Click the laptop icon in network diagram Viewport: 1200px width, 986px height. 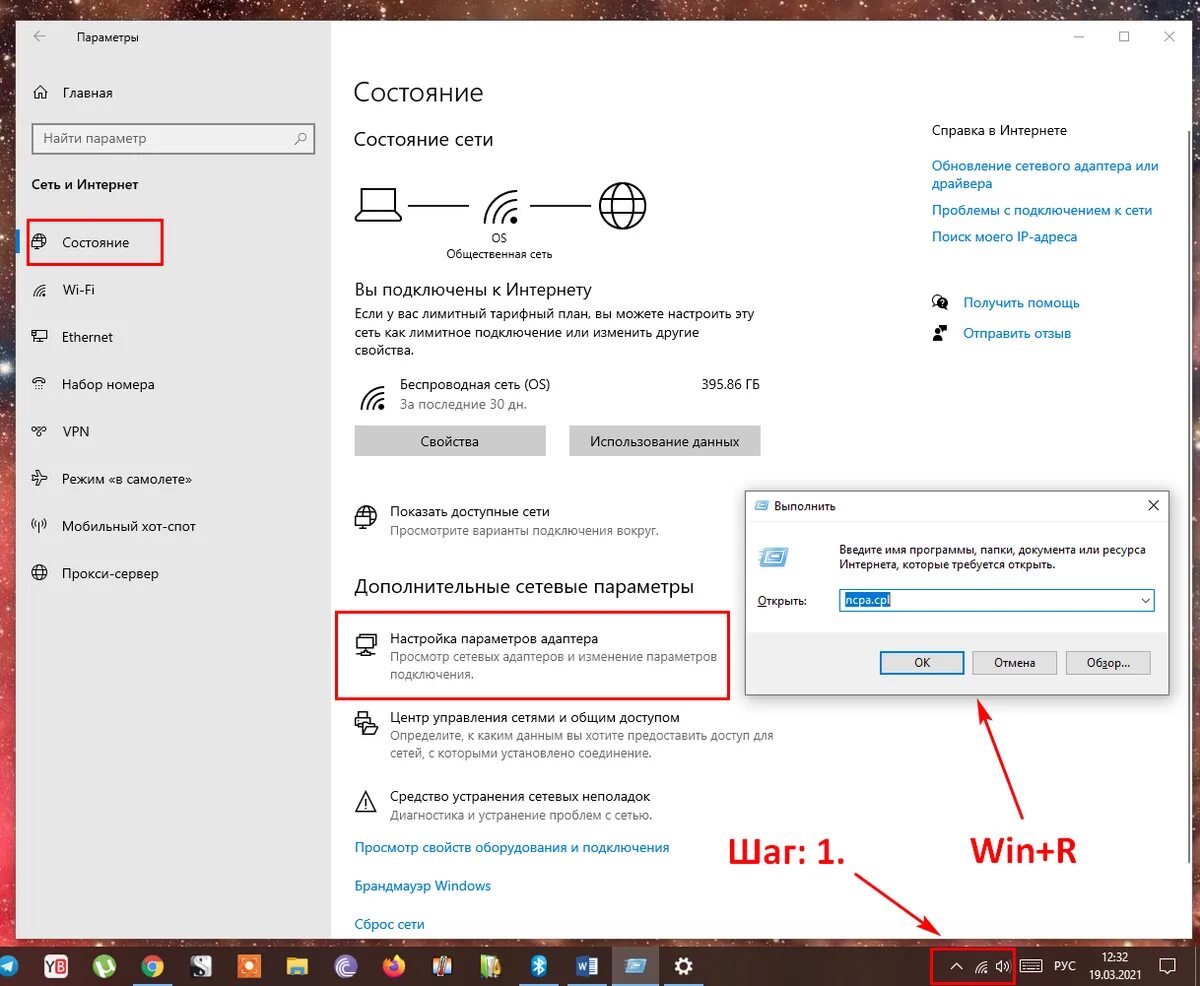pos(379,206)
